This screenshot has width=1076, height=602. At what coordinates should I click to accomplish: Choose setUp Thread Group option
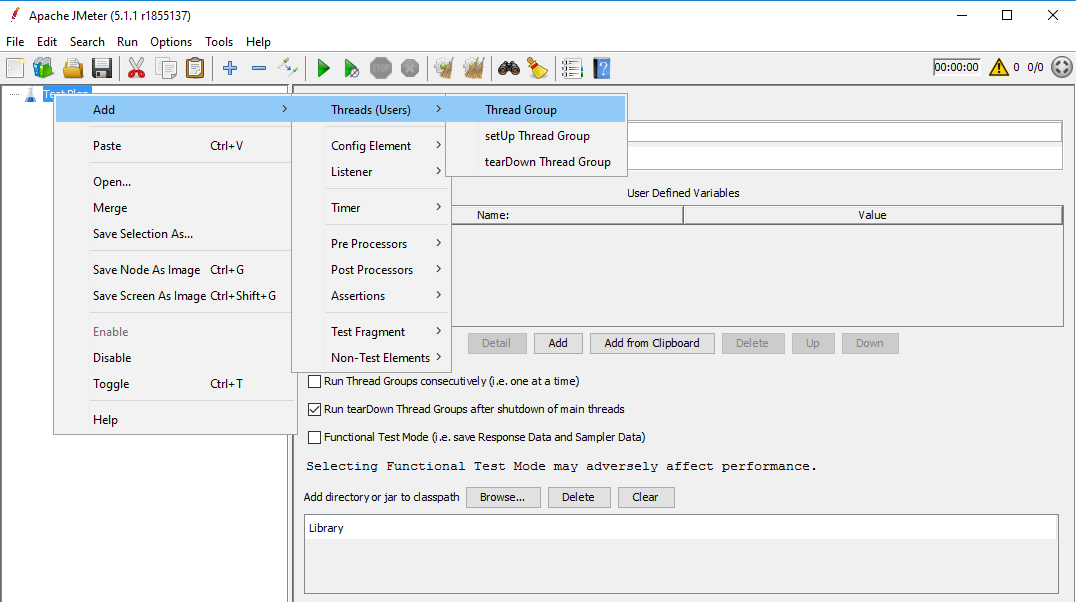pyautogui.click(x=536, y=136)
